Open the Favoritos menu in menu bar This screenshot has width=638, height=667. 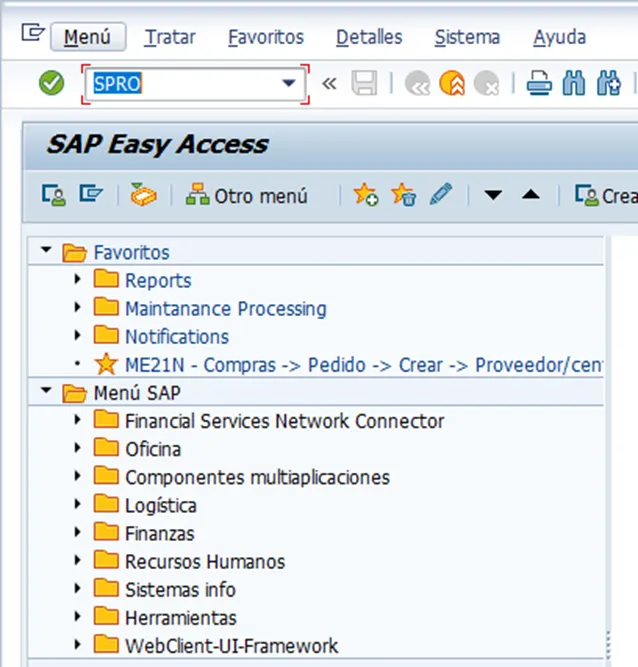click(266, 37)
